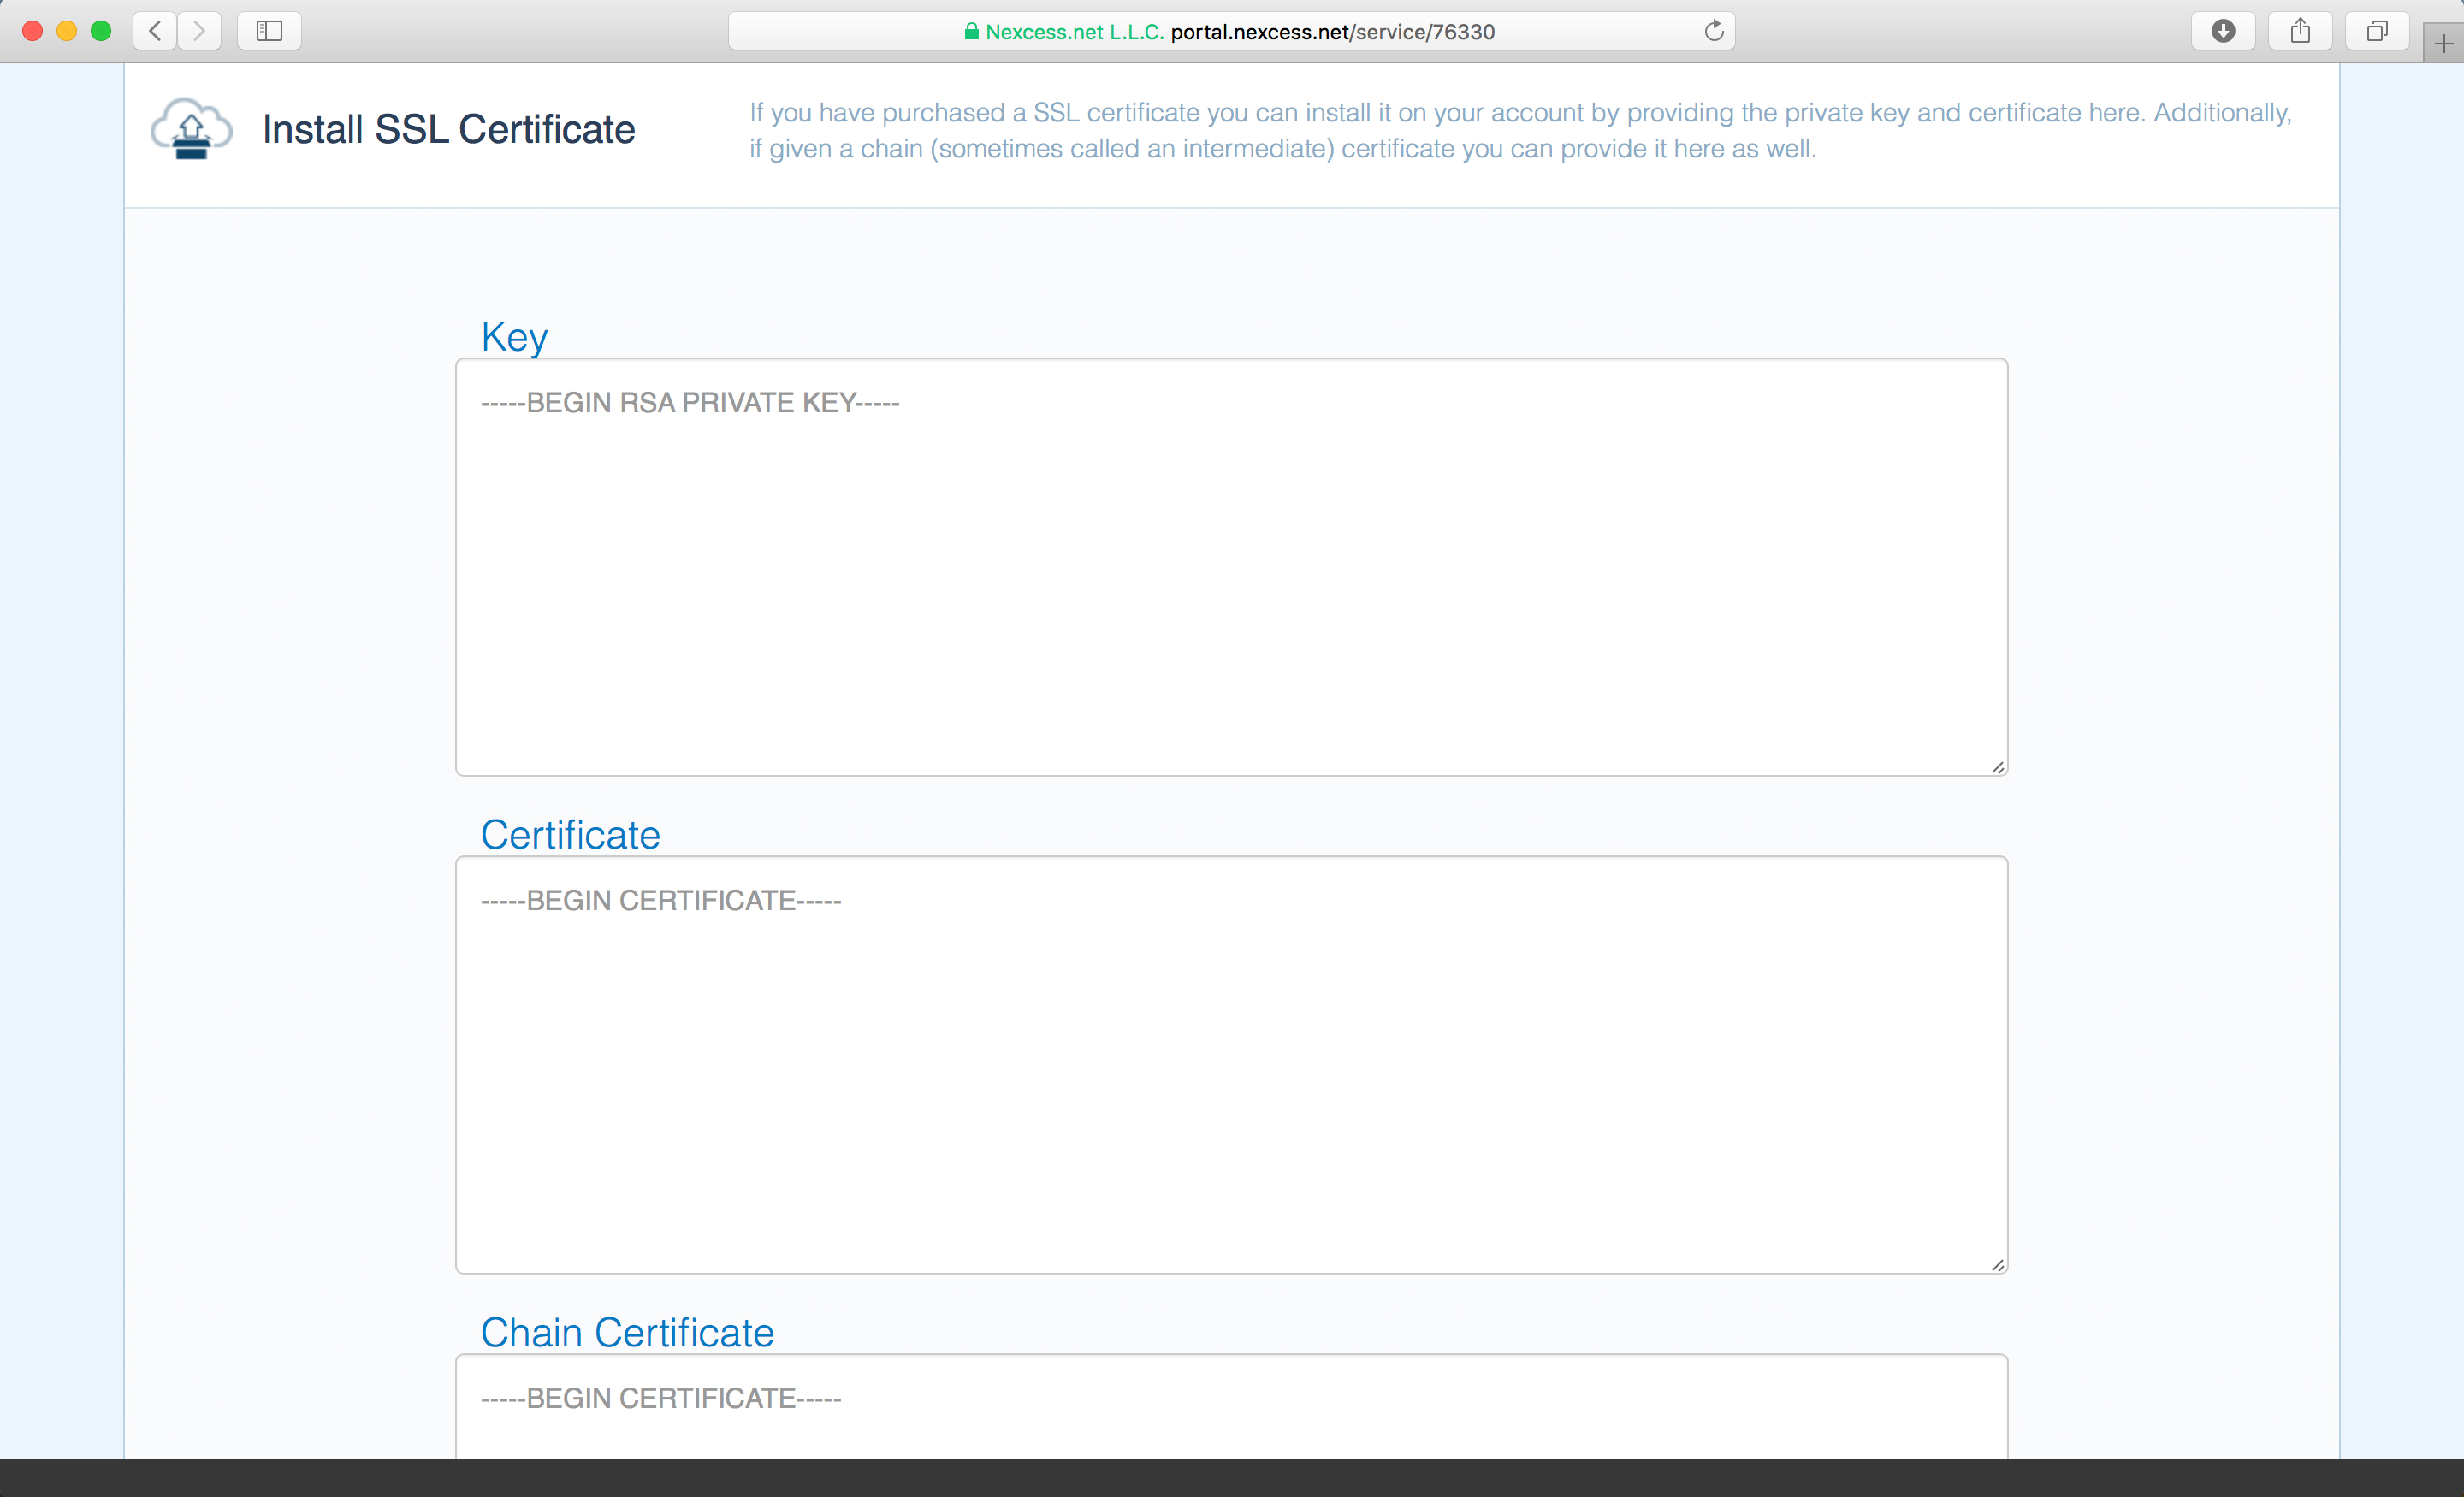Open the Safari downloads button
The width and height of the screenshot is (2464, 1497).
[2223, 31]
